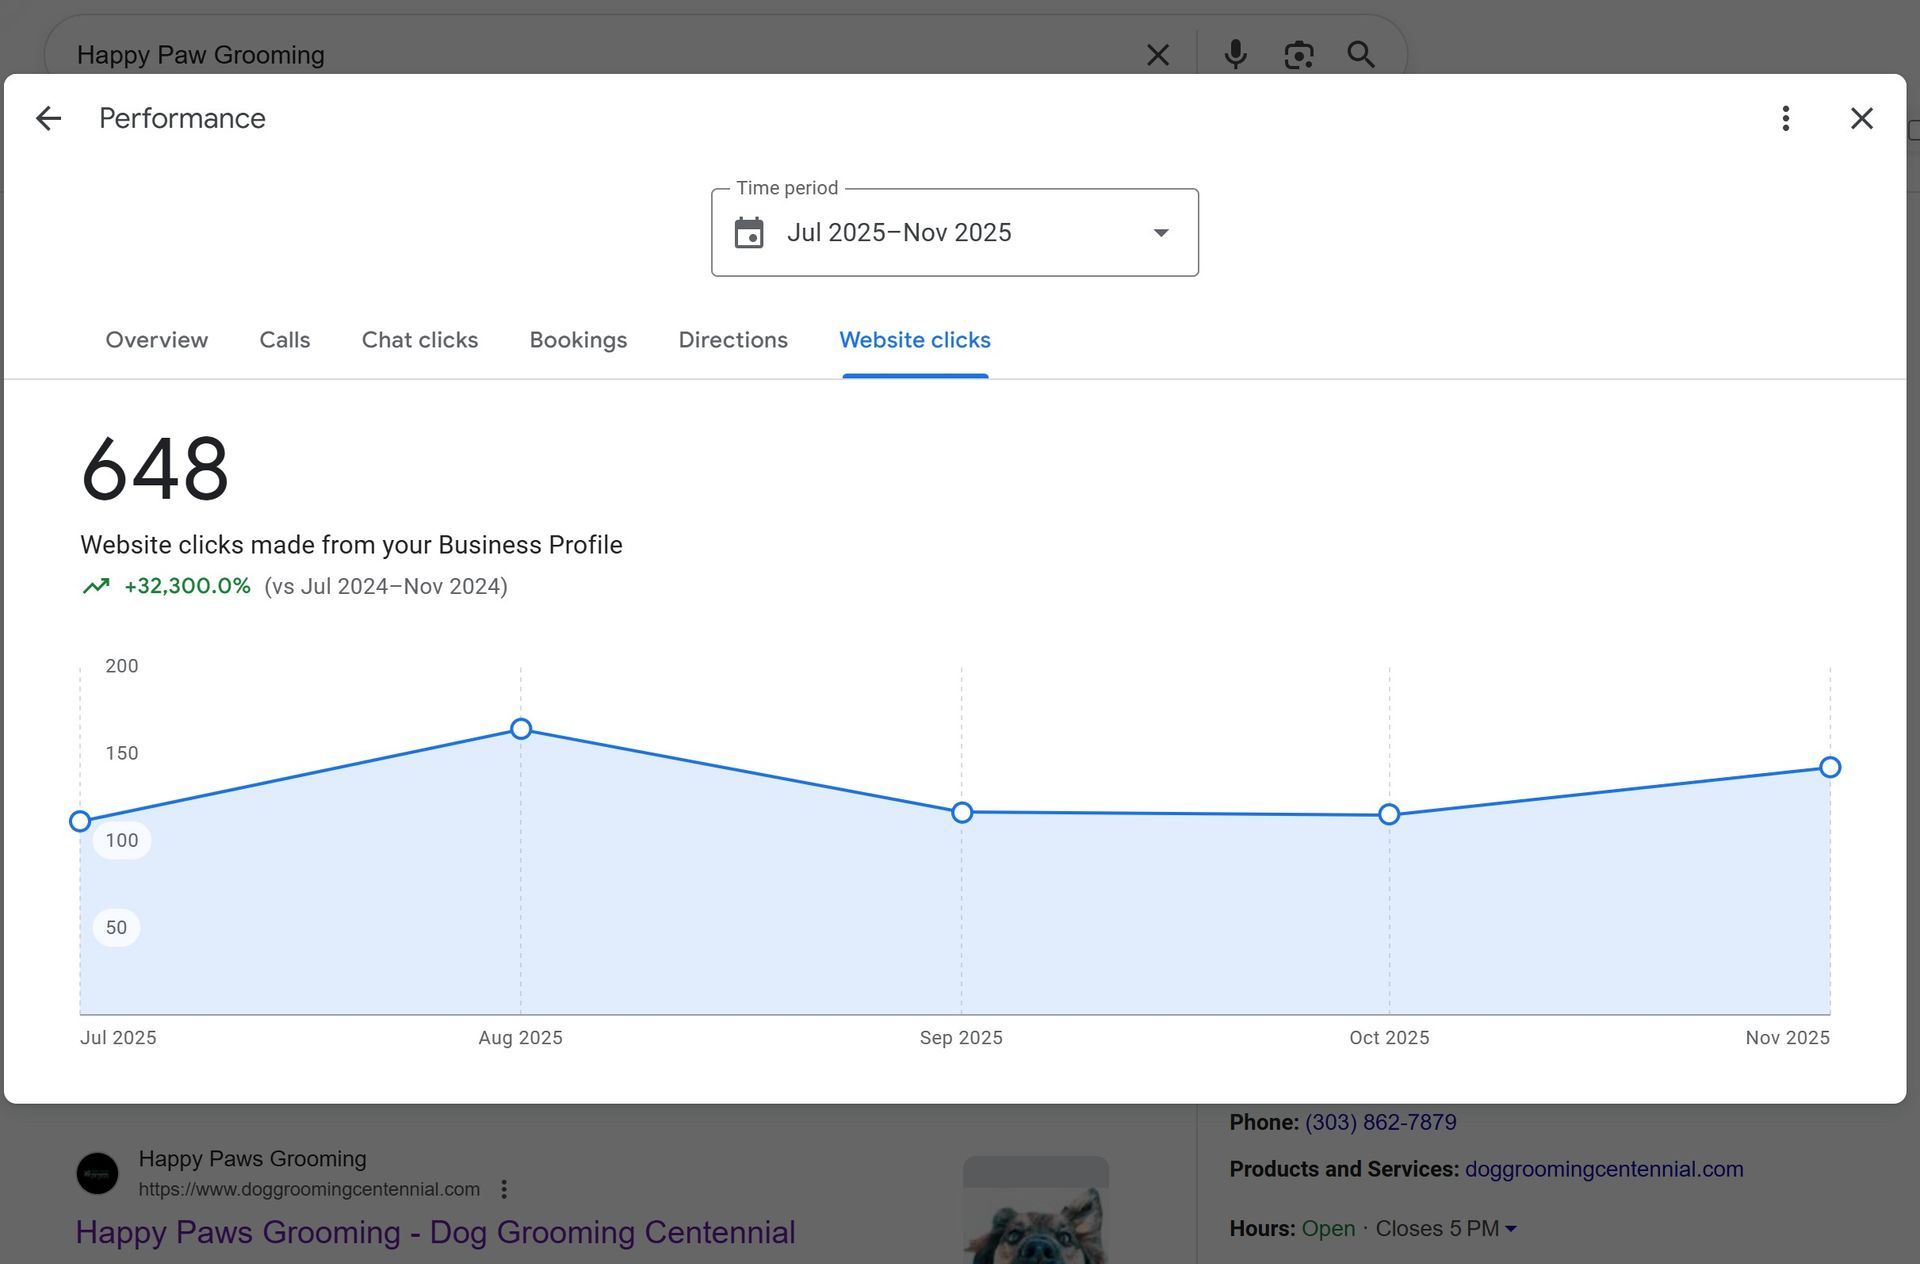The height and width of the screenshot is (1264, 1920).
Task: Go to the Directions tab
Action: [x=733, y=341]
